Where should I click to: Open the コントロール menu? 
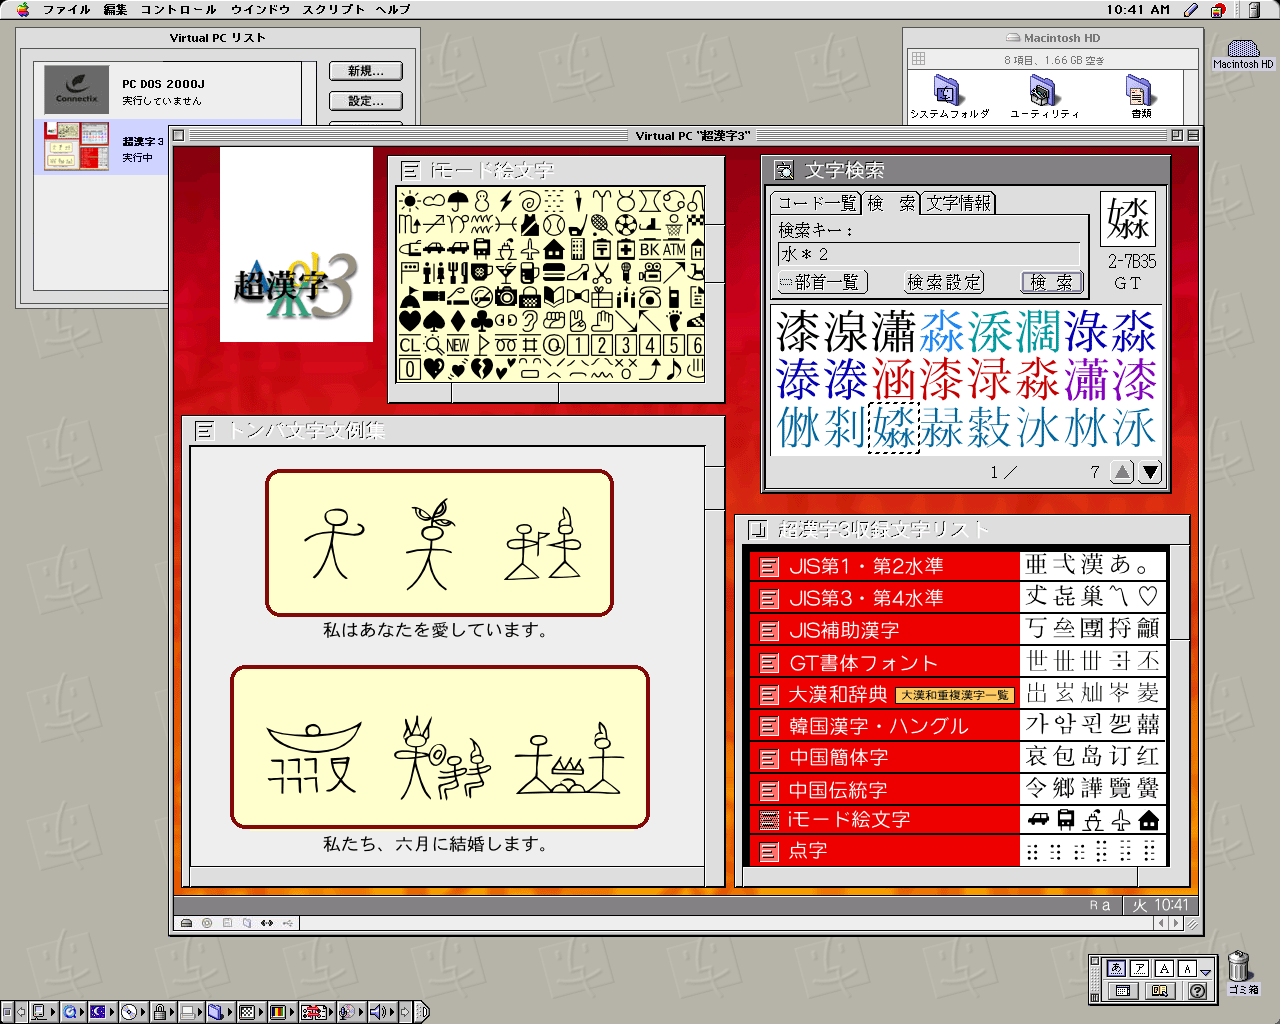178,9
